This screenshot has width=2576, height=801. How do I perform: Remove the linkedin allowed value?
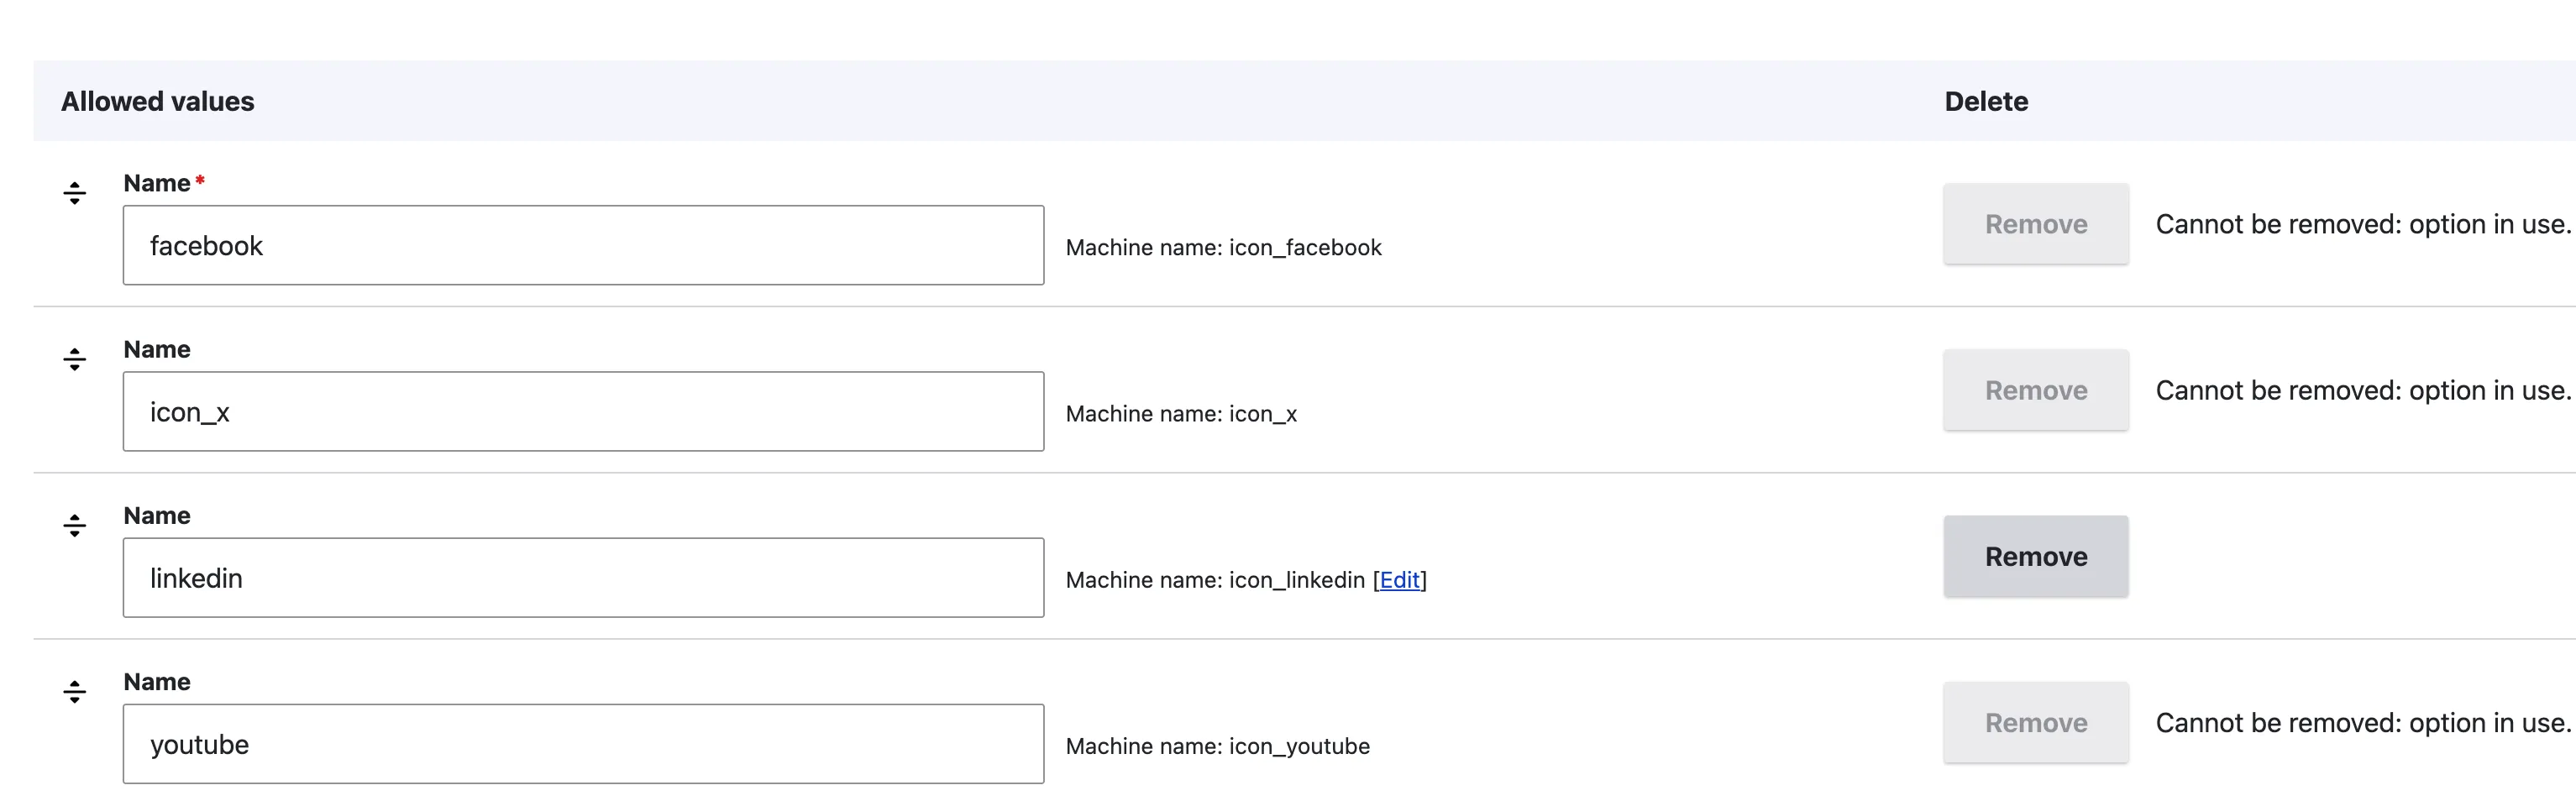(2035, 557)
